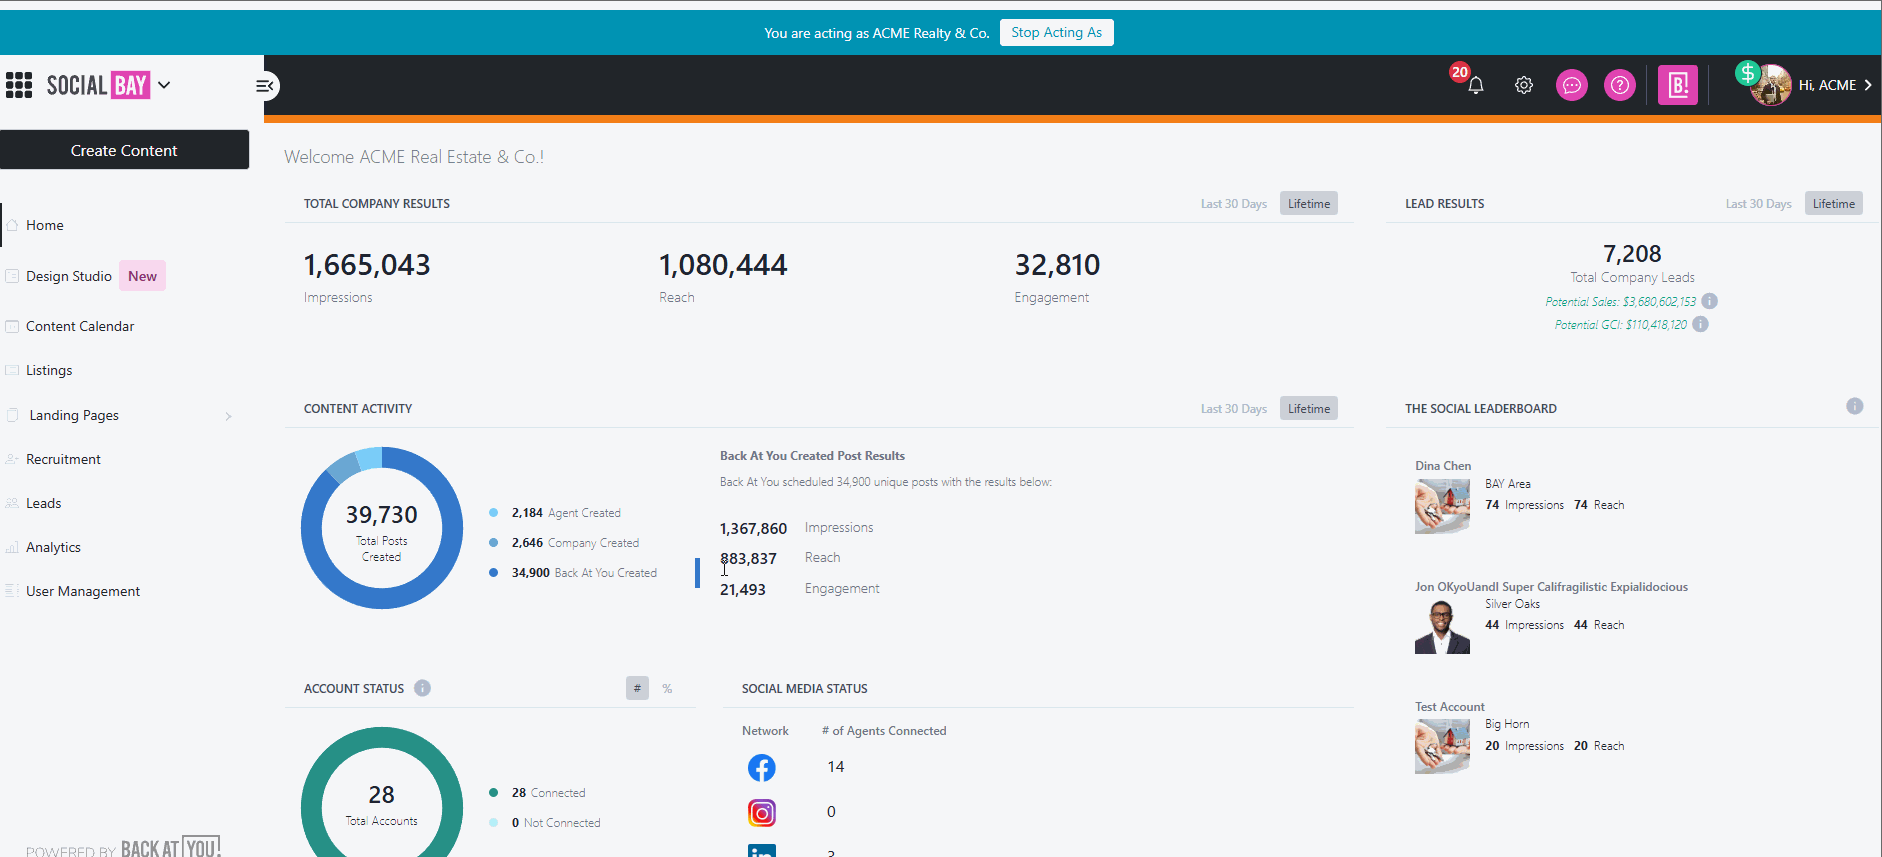Show info for The Social Leaderboard

[x=1855, y=406]
